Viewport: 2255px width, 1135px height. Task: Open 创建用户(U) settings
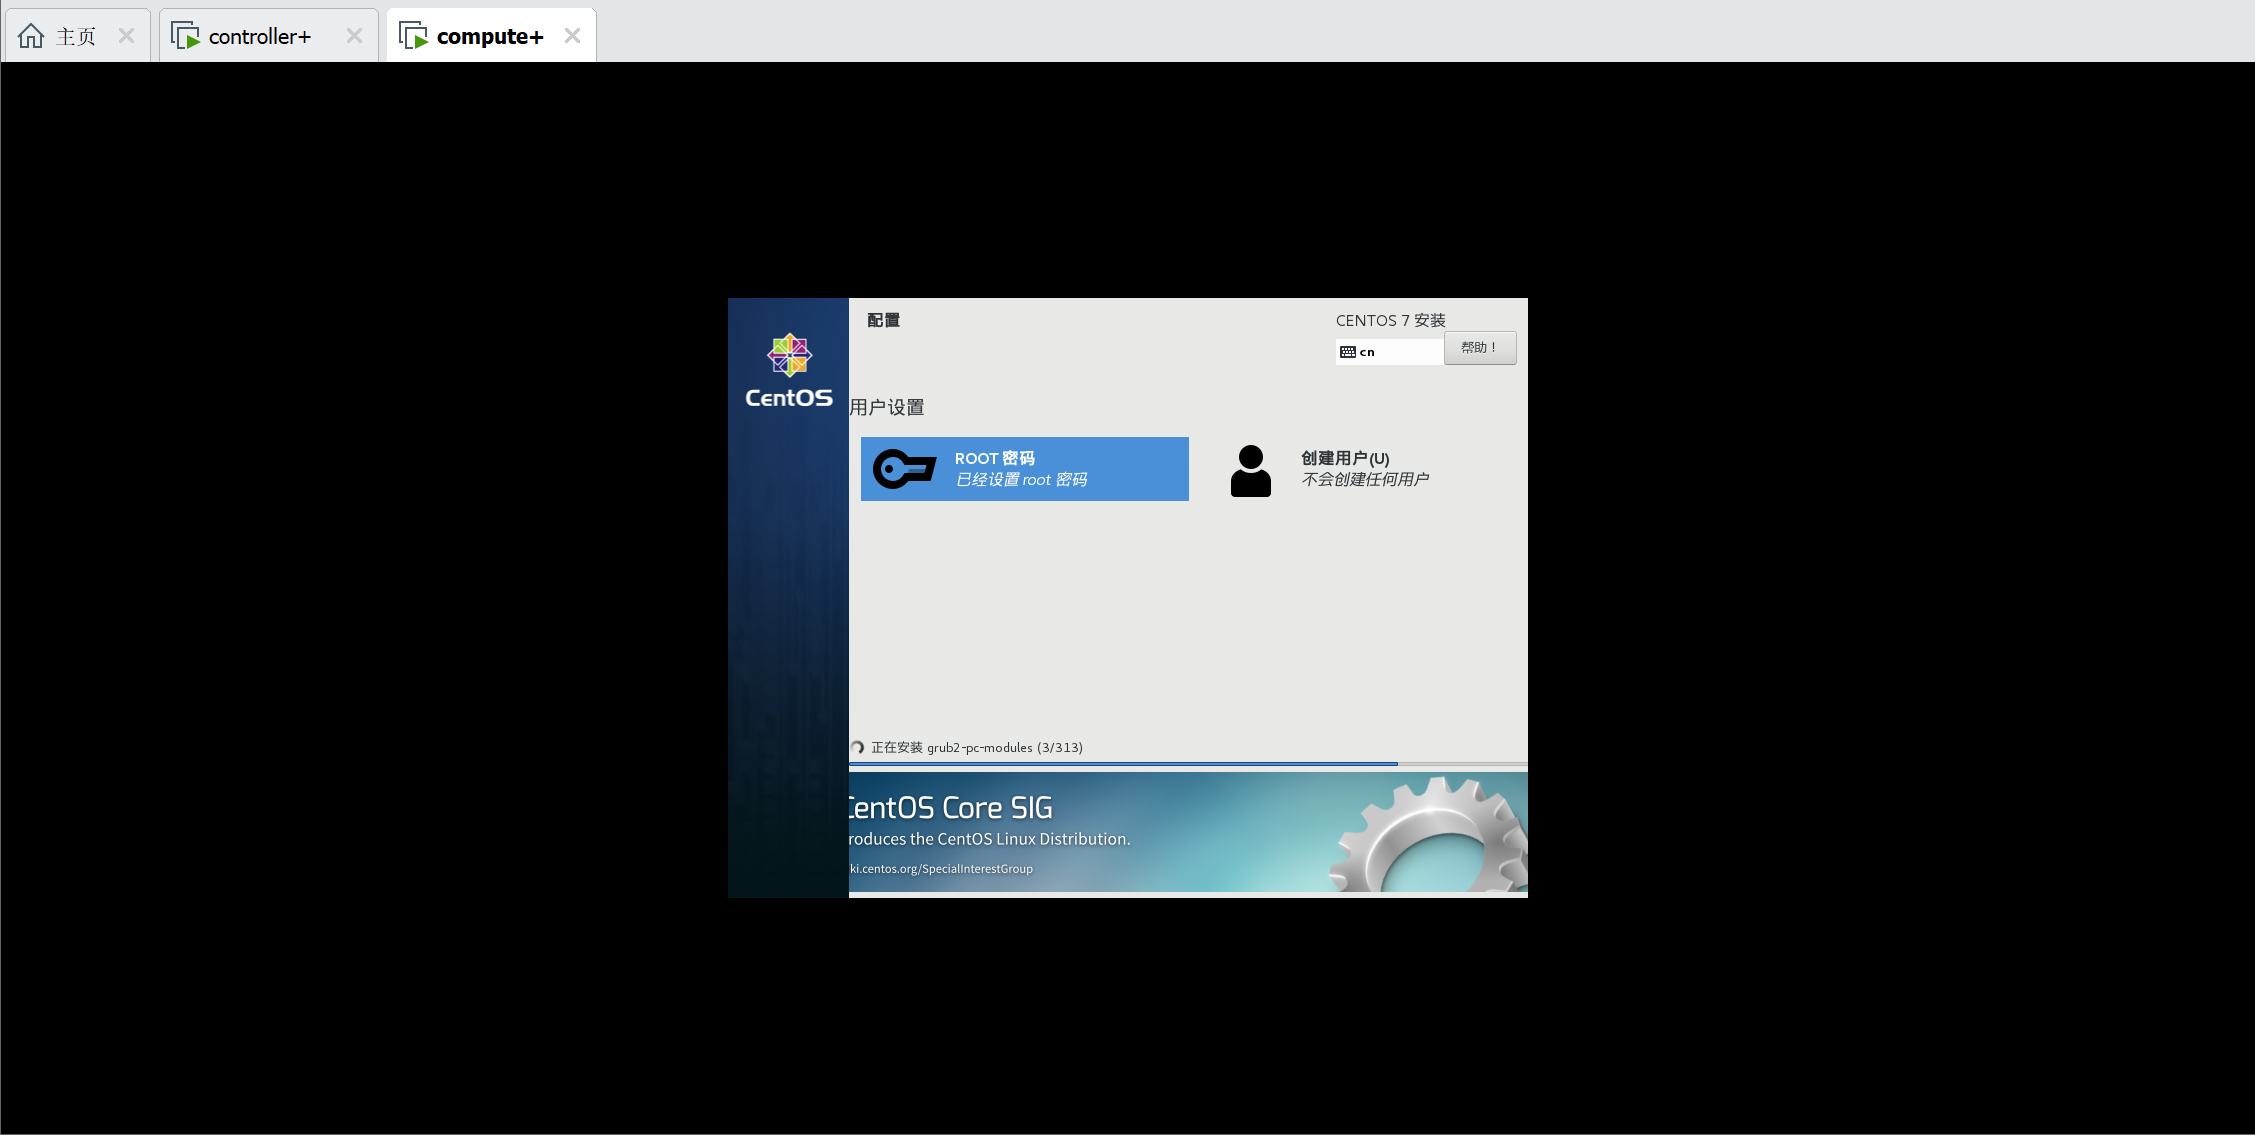(x=1366, y=469)
